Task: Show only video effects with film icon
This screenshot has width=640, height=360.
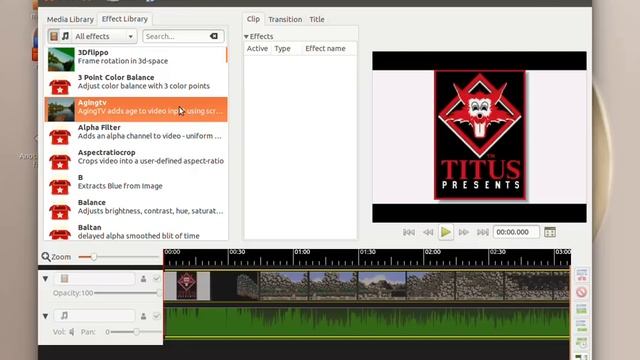Action: (53, 36)
